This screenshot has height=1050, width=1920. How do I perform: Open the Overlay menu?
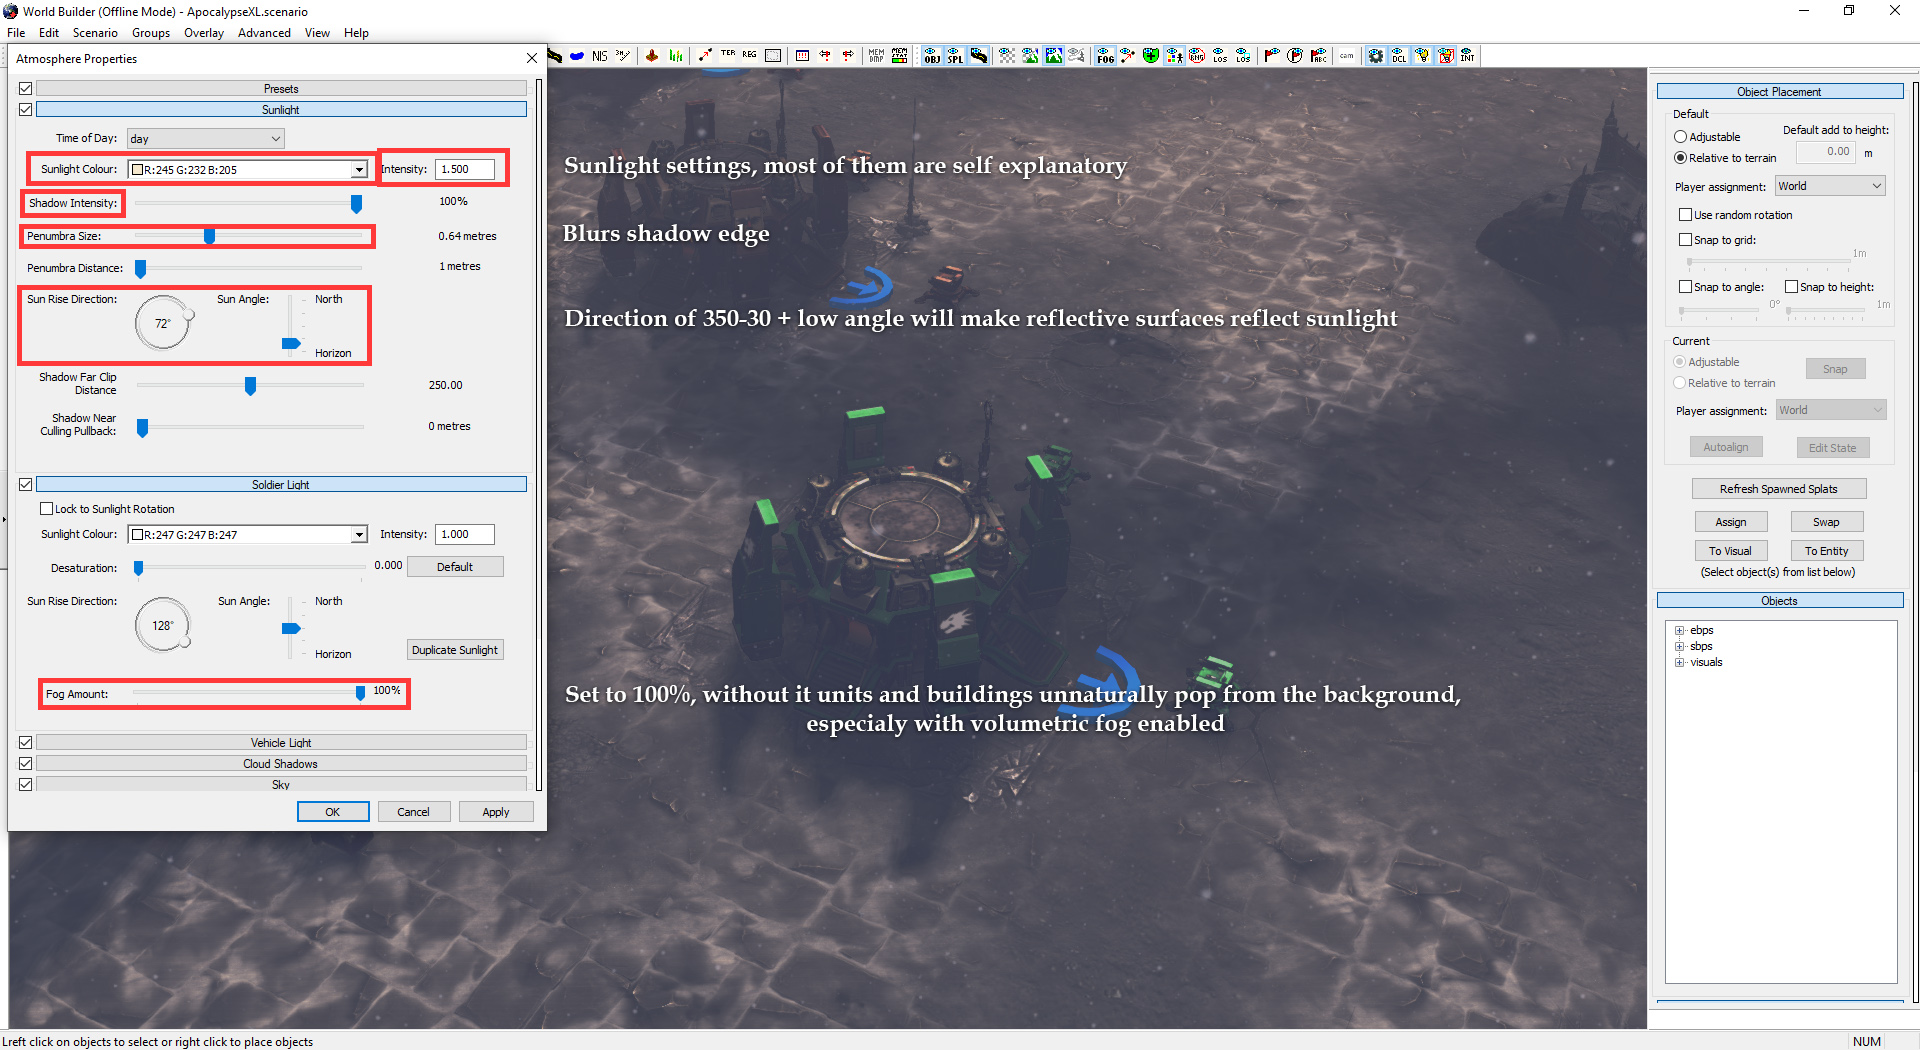coord(204,33)
